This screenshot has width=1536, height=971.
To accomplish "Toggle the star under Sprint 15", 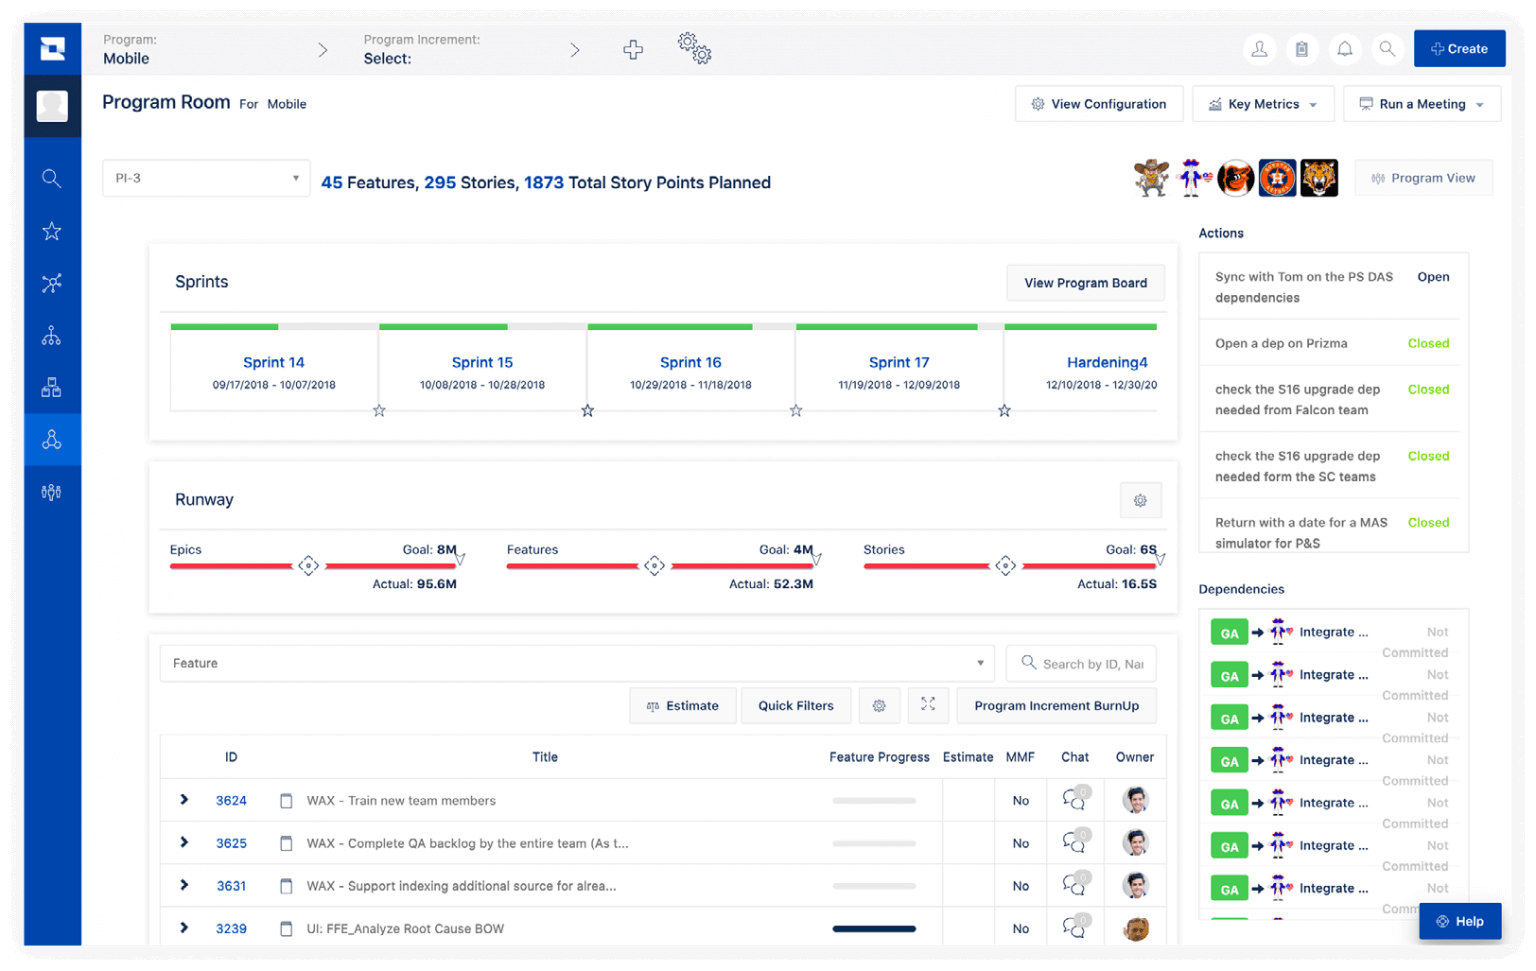I will (588, 410).
